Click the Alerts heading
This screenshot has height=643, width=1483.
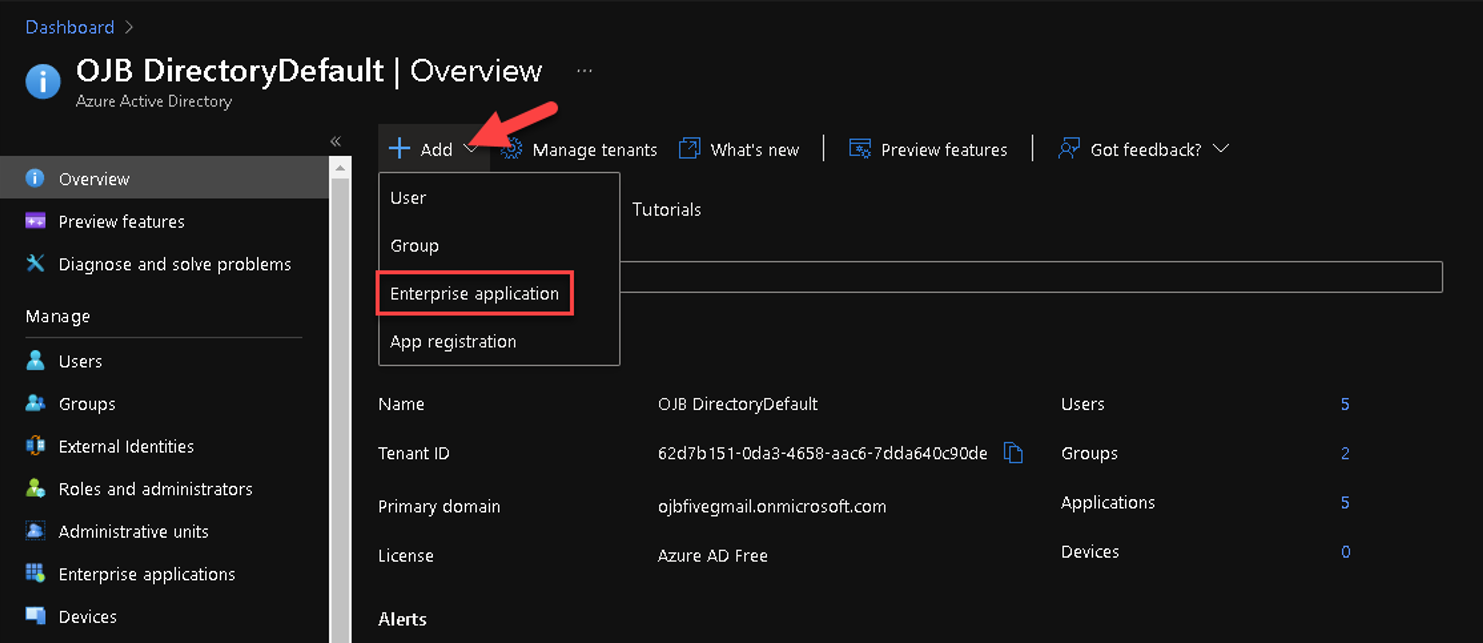[x=402, y=620]
